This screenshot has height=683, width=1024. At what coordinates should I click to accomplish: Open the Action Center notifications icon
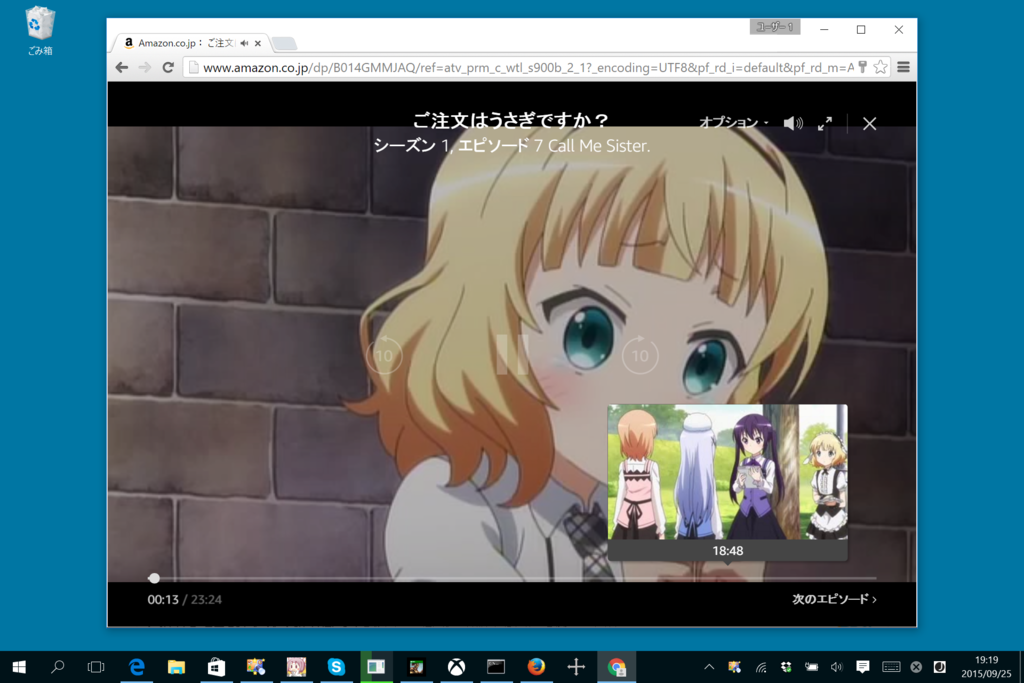[863, 667]
